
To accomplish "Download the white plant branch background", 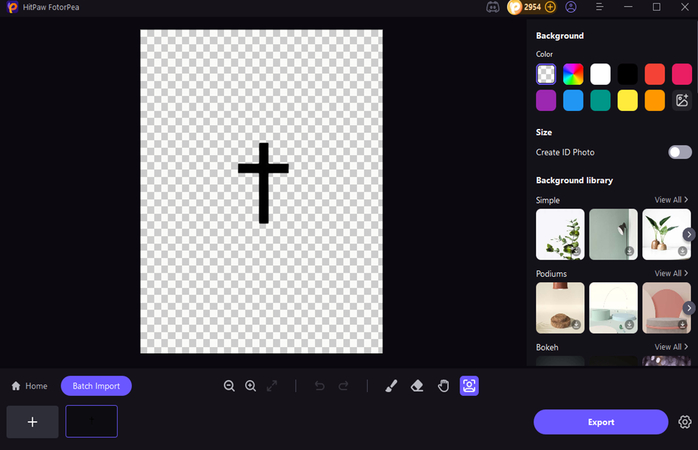I will 576,251.
